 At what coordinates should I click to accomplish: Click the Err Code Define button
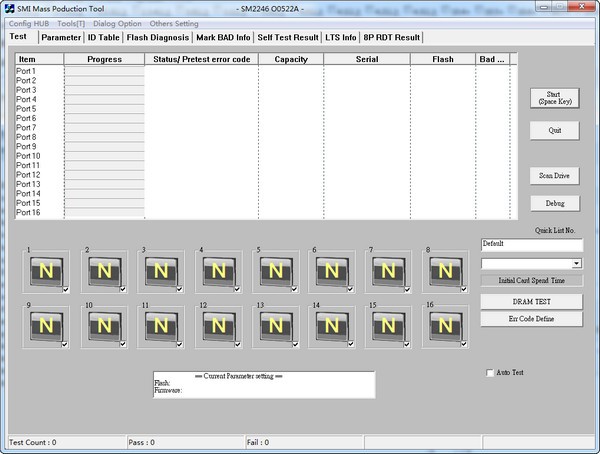click(x=532, y=319)
